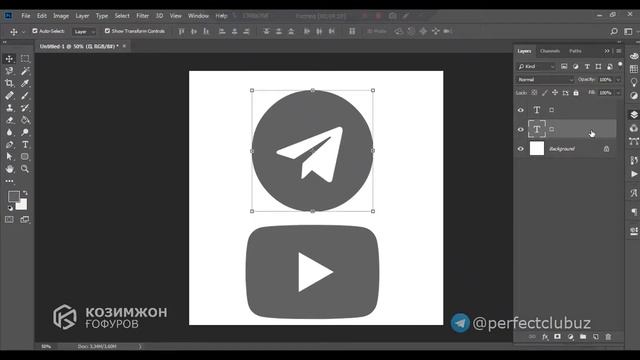Select the Blur tool
The image size is (640, 360).
tap(9, 132)
